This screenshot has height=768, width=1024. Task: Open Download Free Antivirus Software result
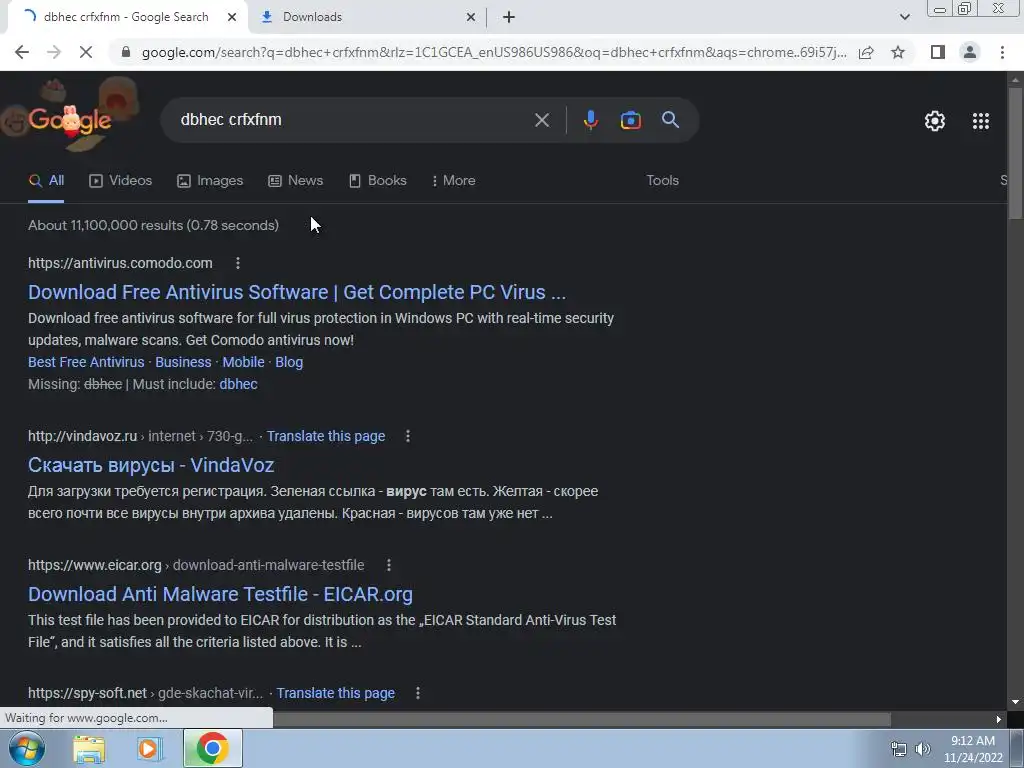[x=297, y=292]
